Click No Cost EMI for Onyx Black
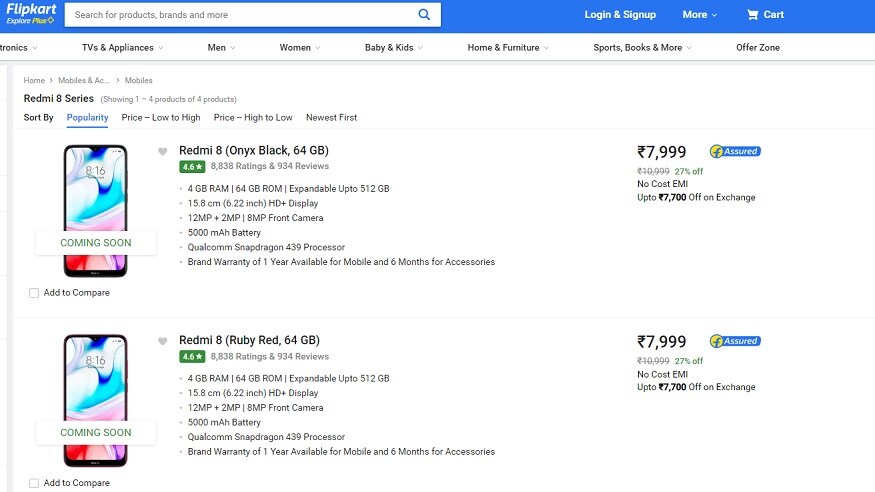 (662, 184)
